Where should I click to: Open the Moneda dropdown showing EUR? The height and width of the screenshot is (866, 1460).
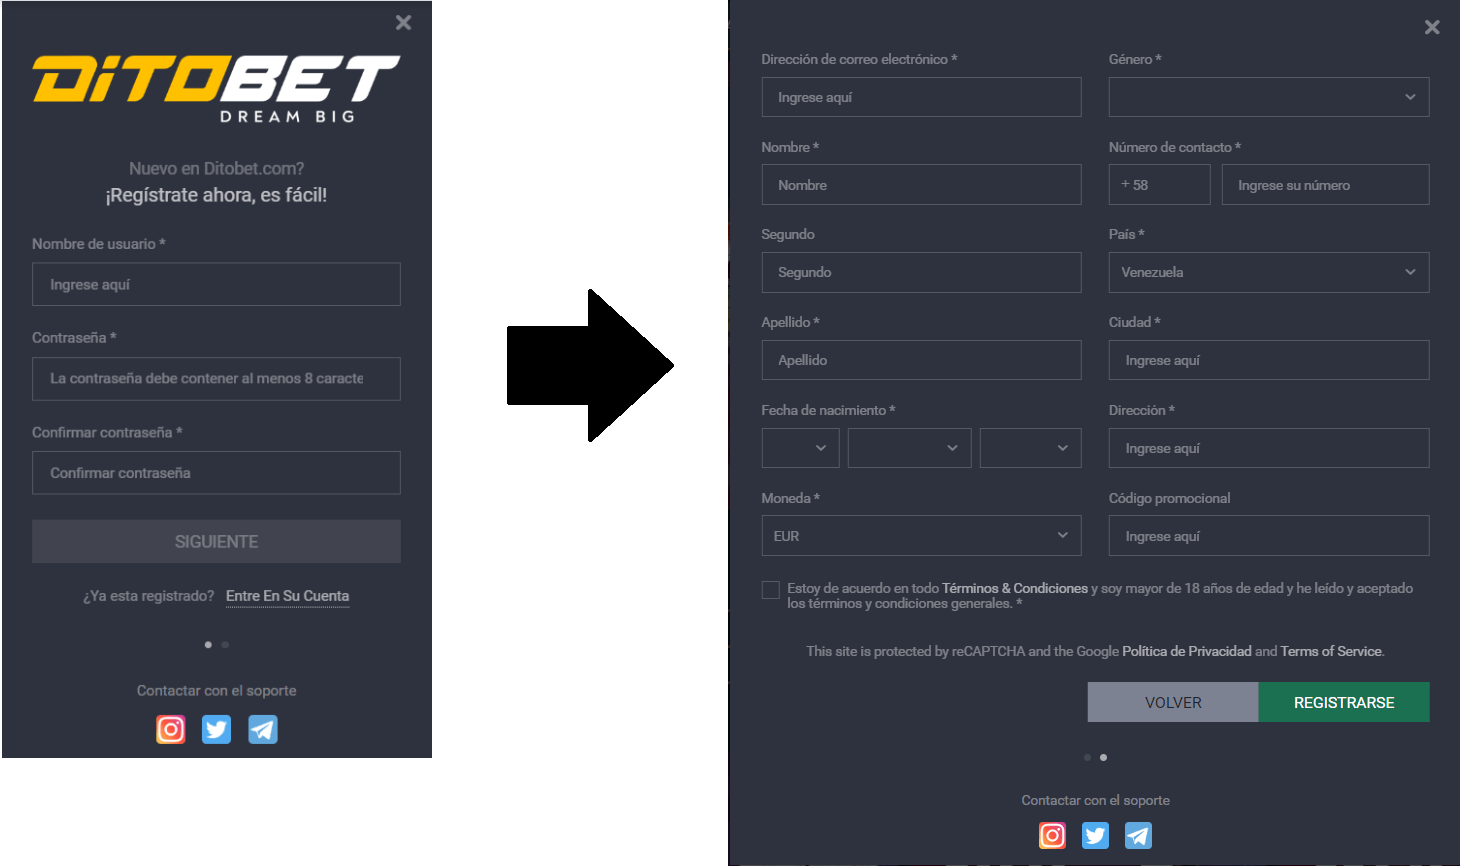(921, 536)
